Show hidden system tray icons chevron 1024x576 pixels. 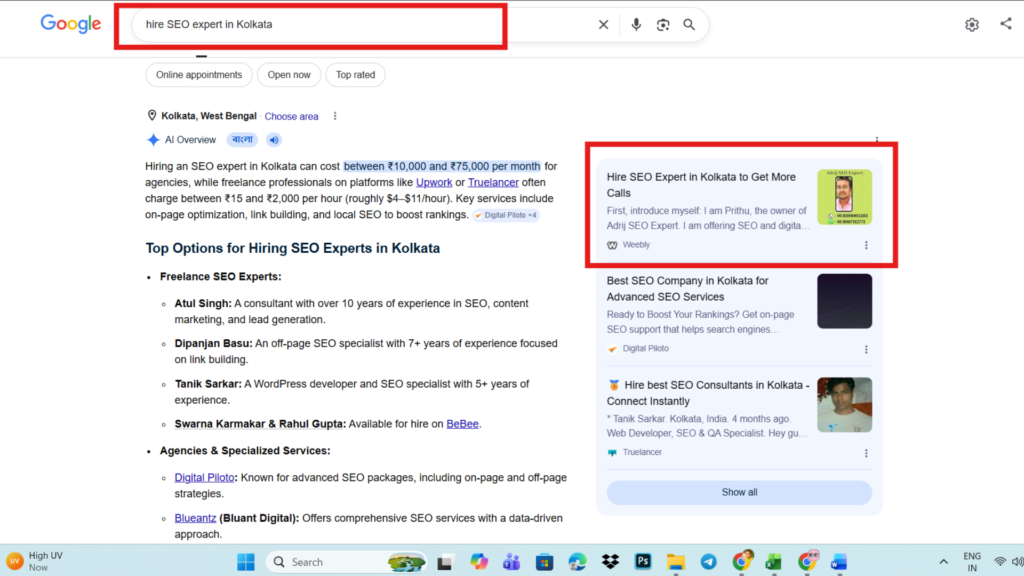click(x=943, y=562)
